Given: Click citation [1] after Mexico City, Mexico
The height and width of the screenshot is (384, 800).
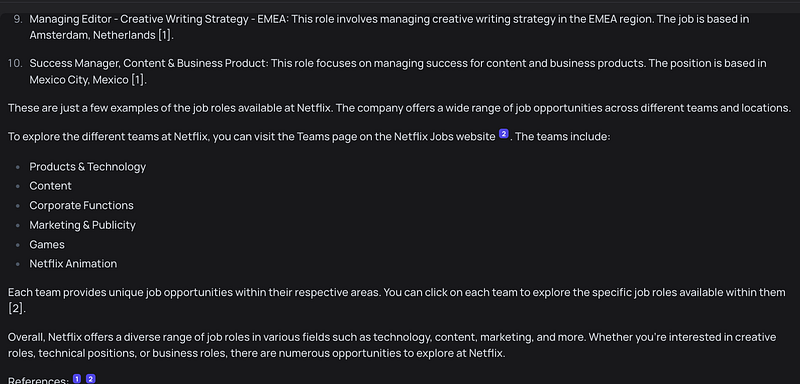Looking at the screenshot, I should click(x=138, y=80).
